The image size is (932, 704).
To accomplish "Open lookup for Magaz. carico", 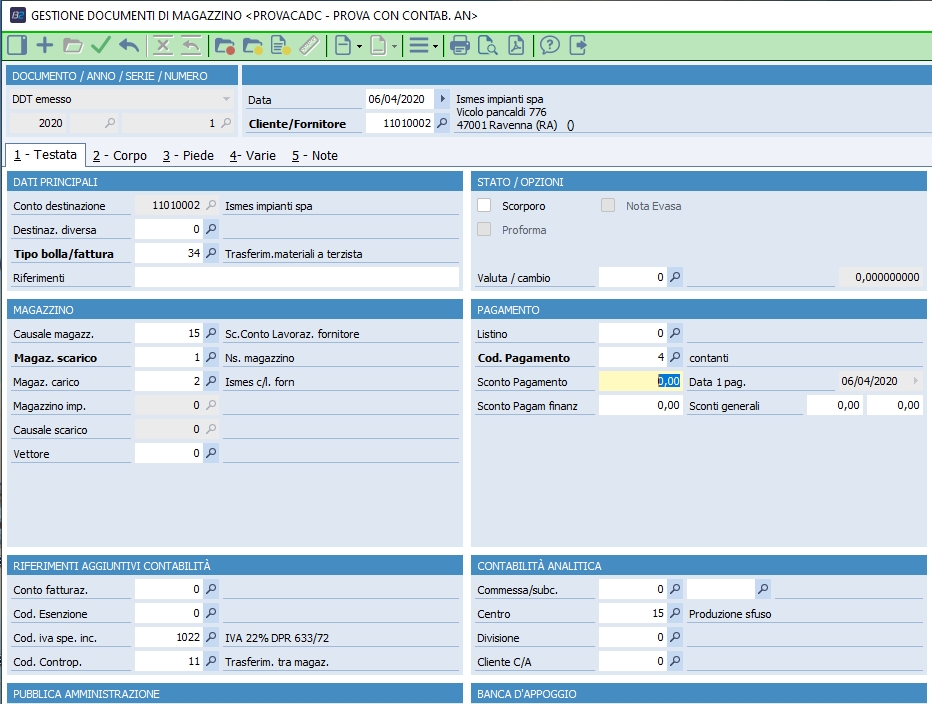I will click(211, 381).
